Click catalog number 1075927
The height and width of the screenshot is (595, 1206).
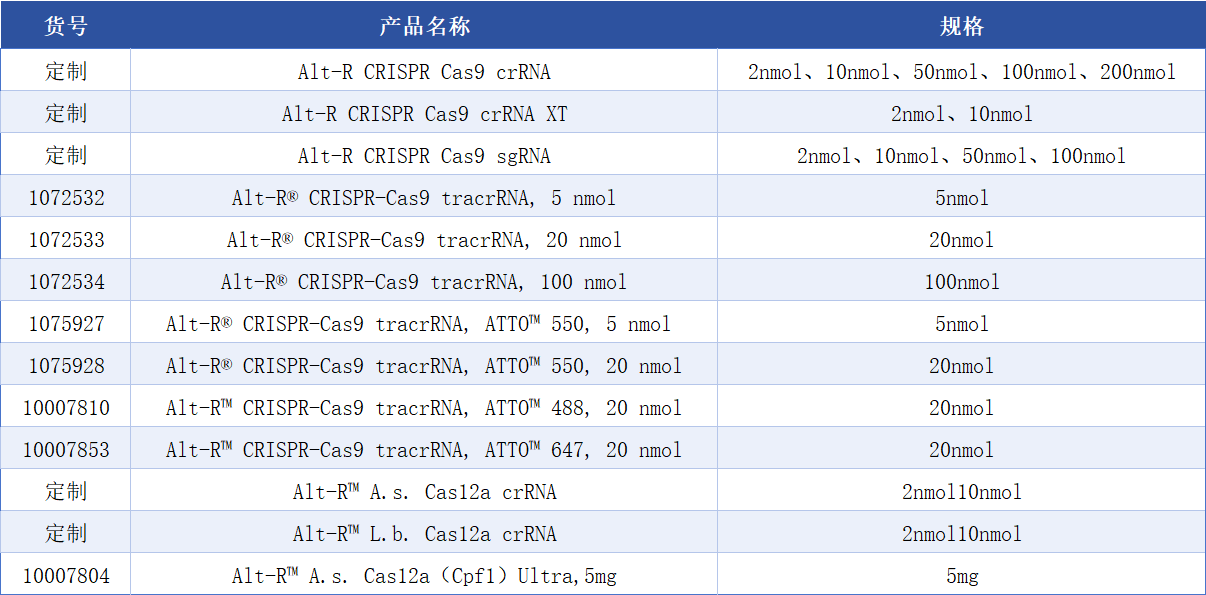pyautogui.click(x=66, y=324)
